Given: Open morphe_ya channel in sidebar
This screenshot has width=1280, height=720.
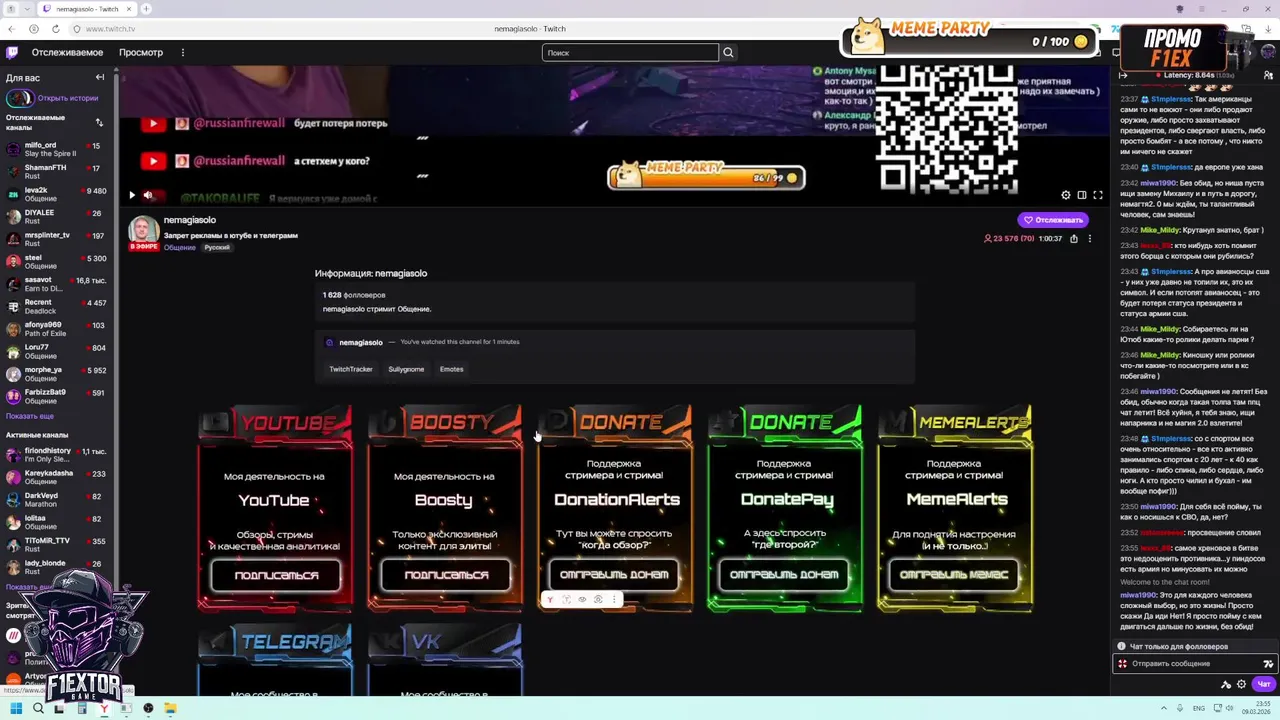Looking at the screenshot, I should 55,374.
